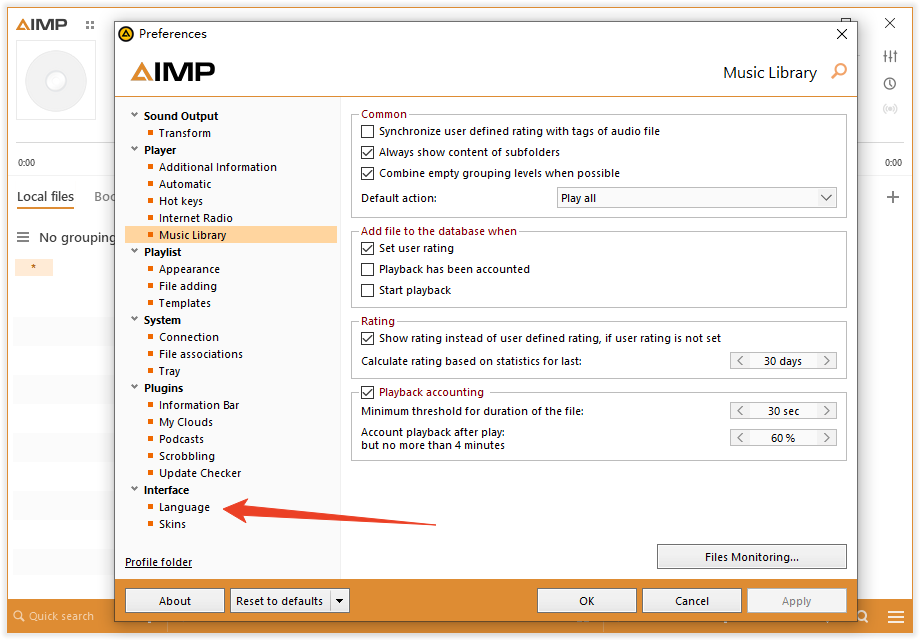
Task: Select Scrobbling plugin settings
Action: (x=187, y=456)
